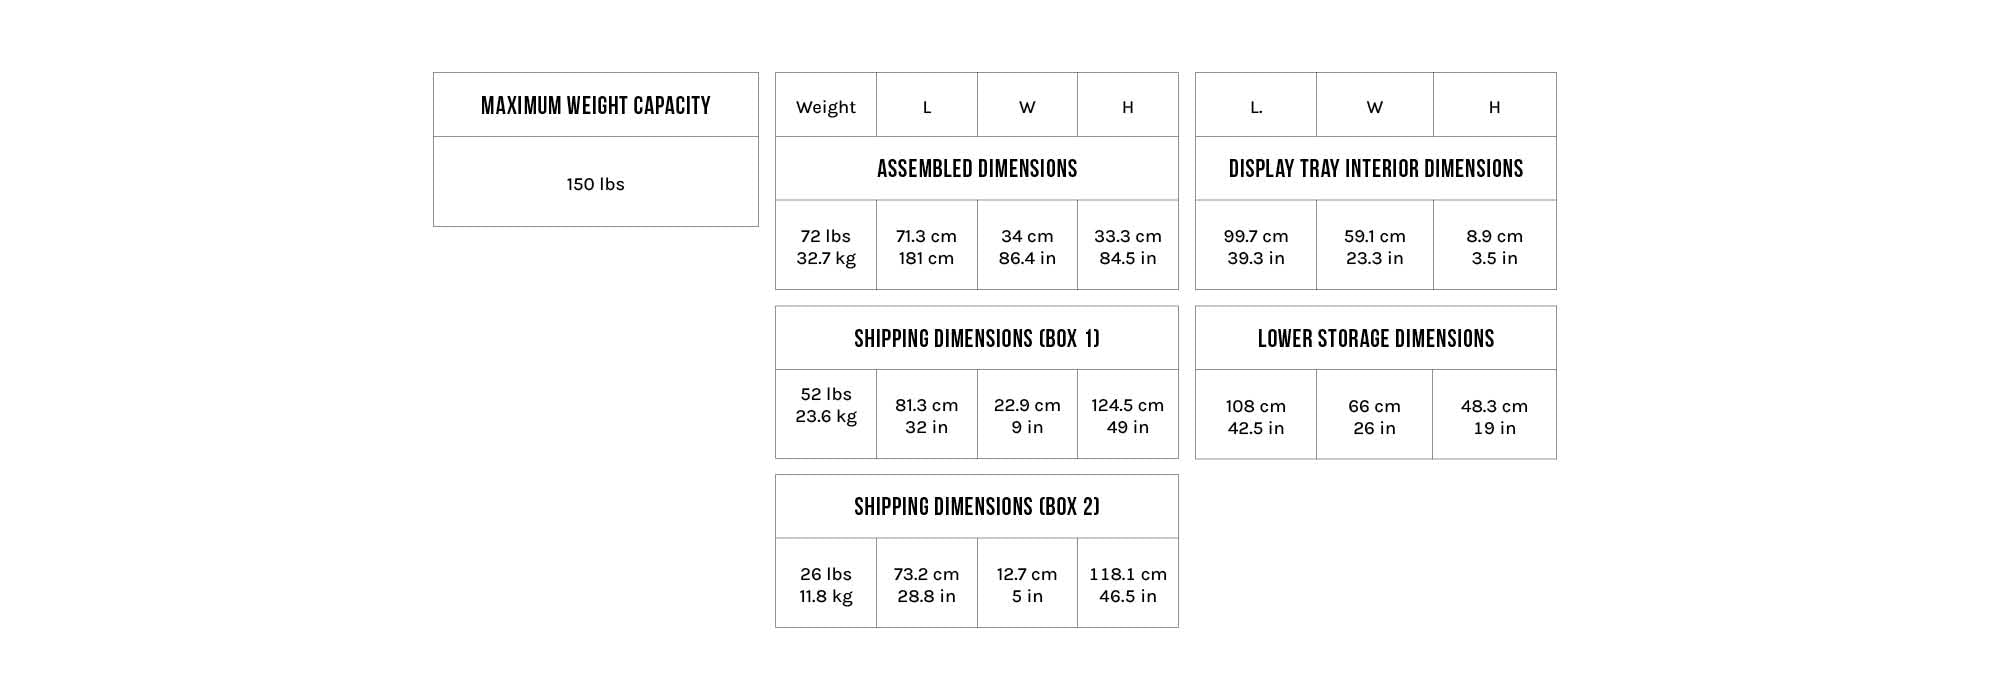Click the 8.9 cm tray height cell
The image size is (2000, 700).
click(x=1494, y=247)
